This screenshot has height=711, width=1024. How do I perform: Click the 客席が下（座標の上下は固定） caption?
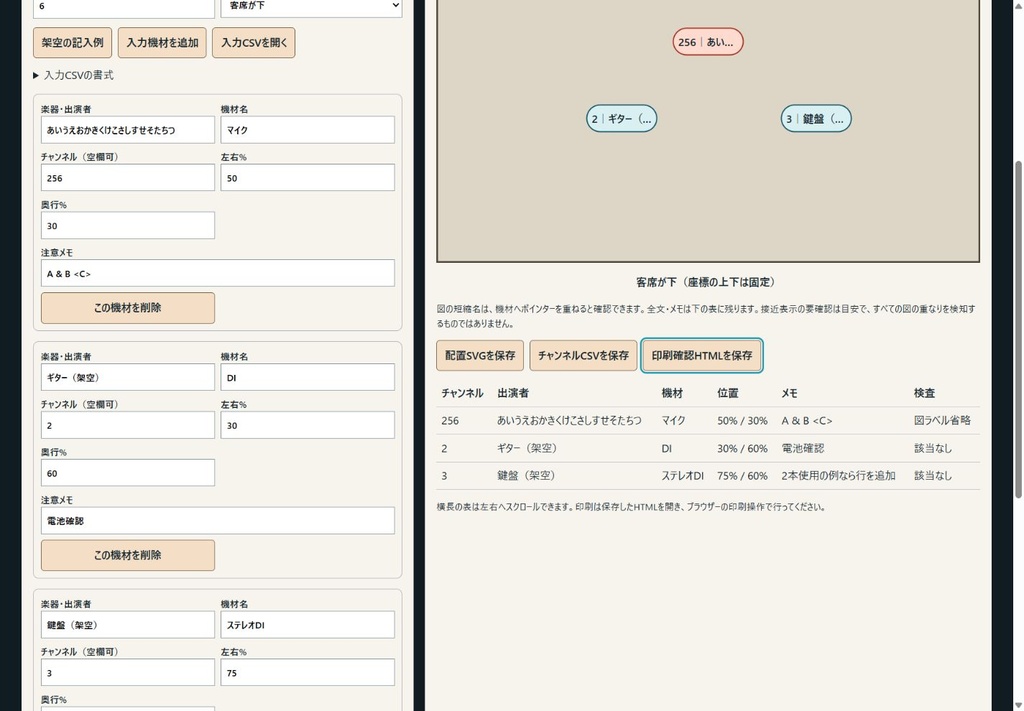point(708,282)
